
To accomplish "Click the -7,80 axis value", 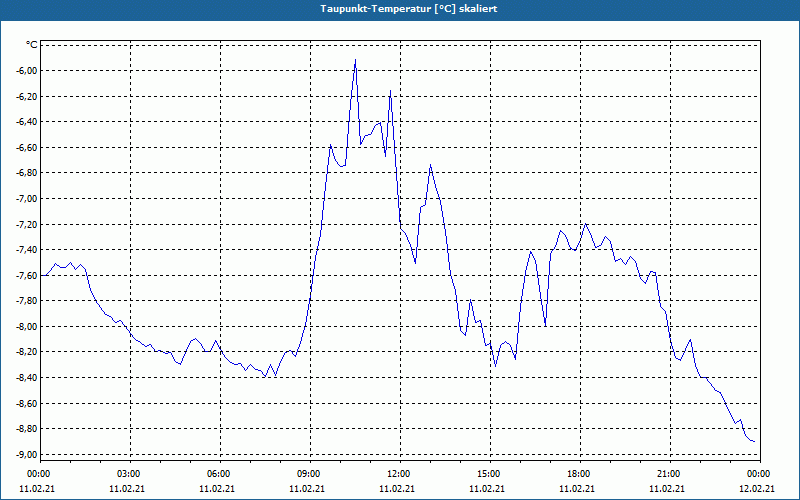I will [27, 301].
